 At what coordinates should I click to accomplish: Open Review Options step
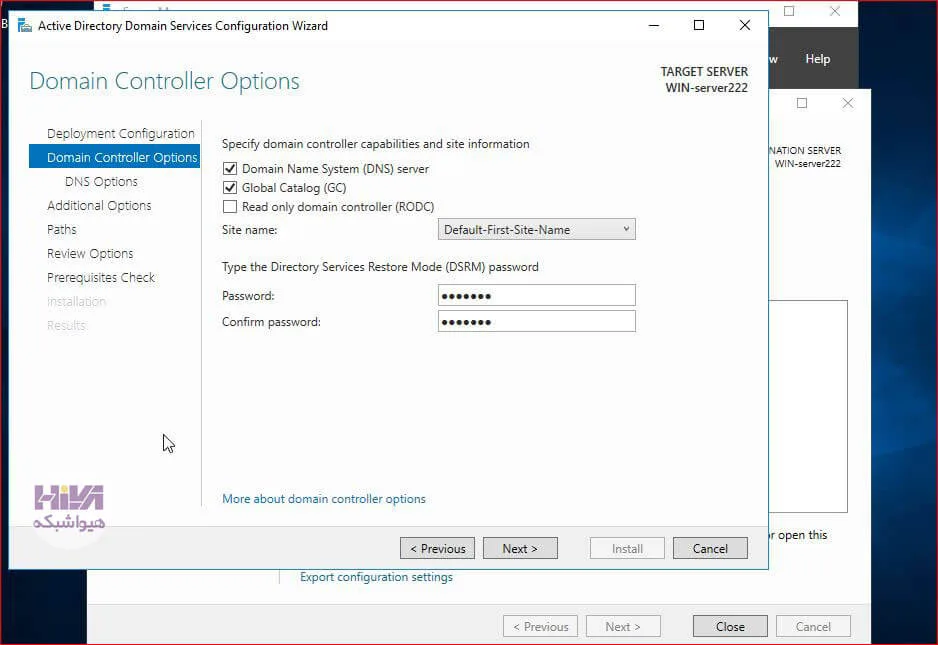click(x=90, y=254)
